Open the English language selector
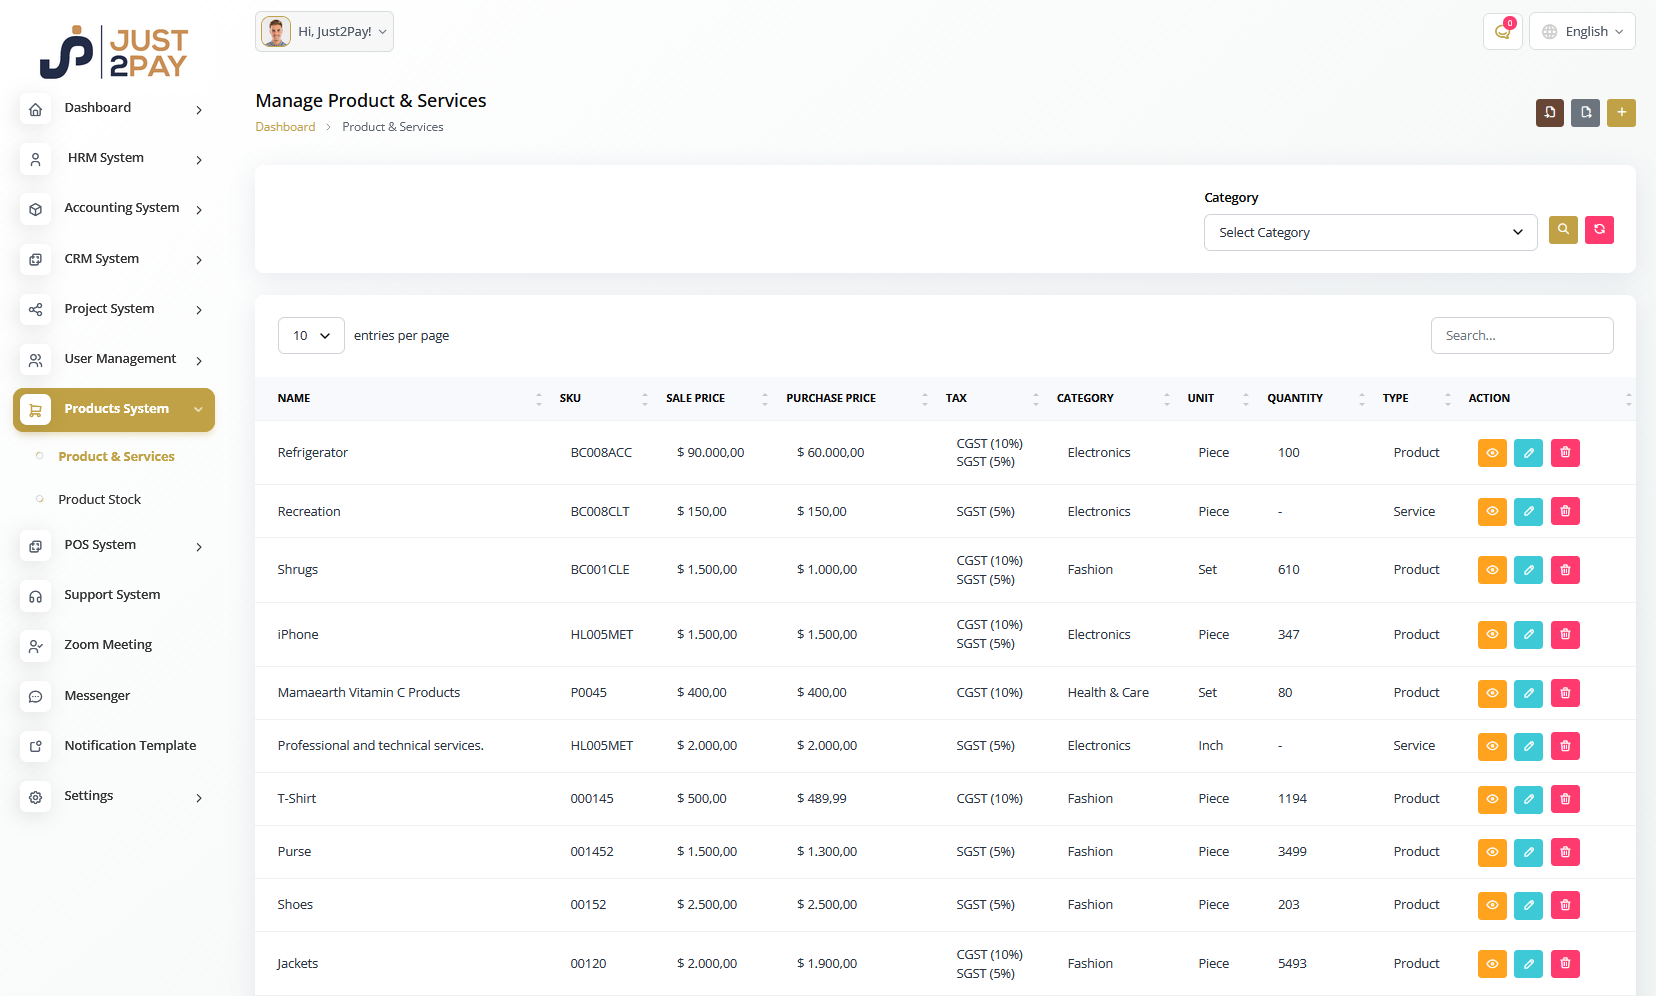The image size is (1656, 996). tap(1582, 31)
